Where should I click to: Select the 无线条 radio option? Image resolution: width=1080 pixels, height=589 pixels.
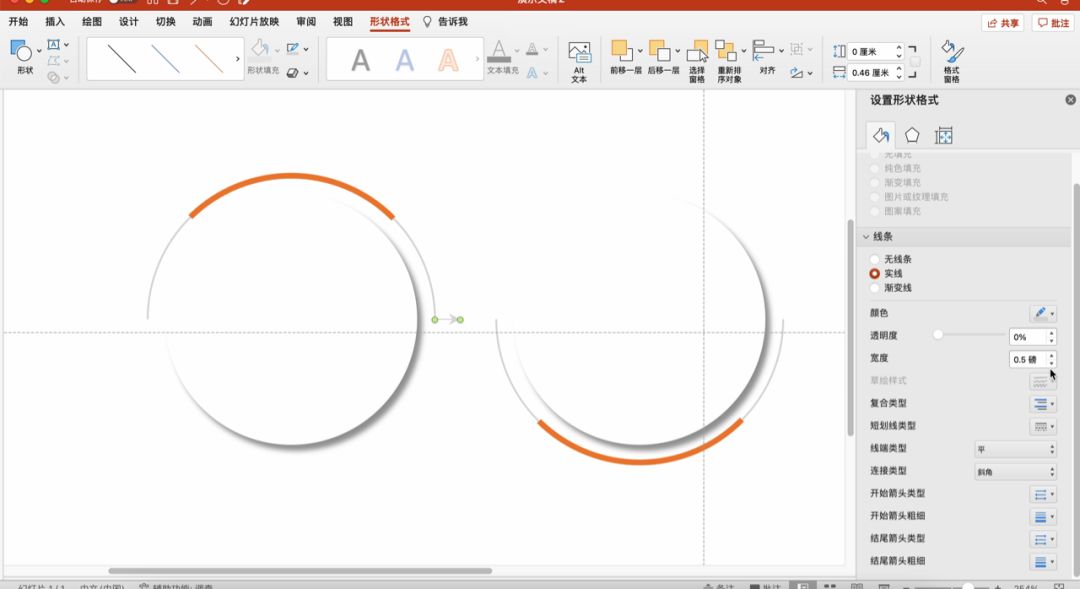(x=875, y=259)
